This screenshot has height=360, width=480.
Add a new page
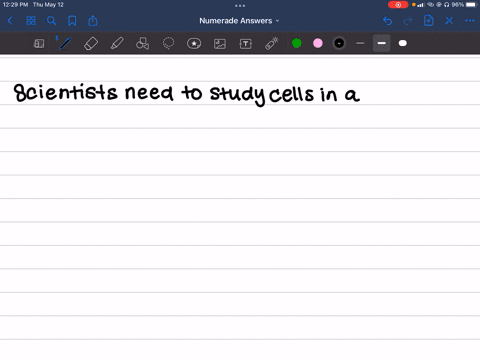429,21
